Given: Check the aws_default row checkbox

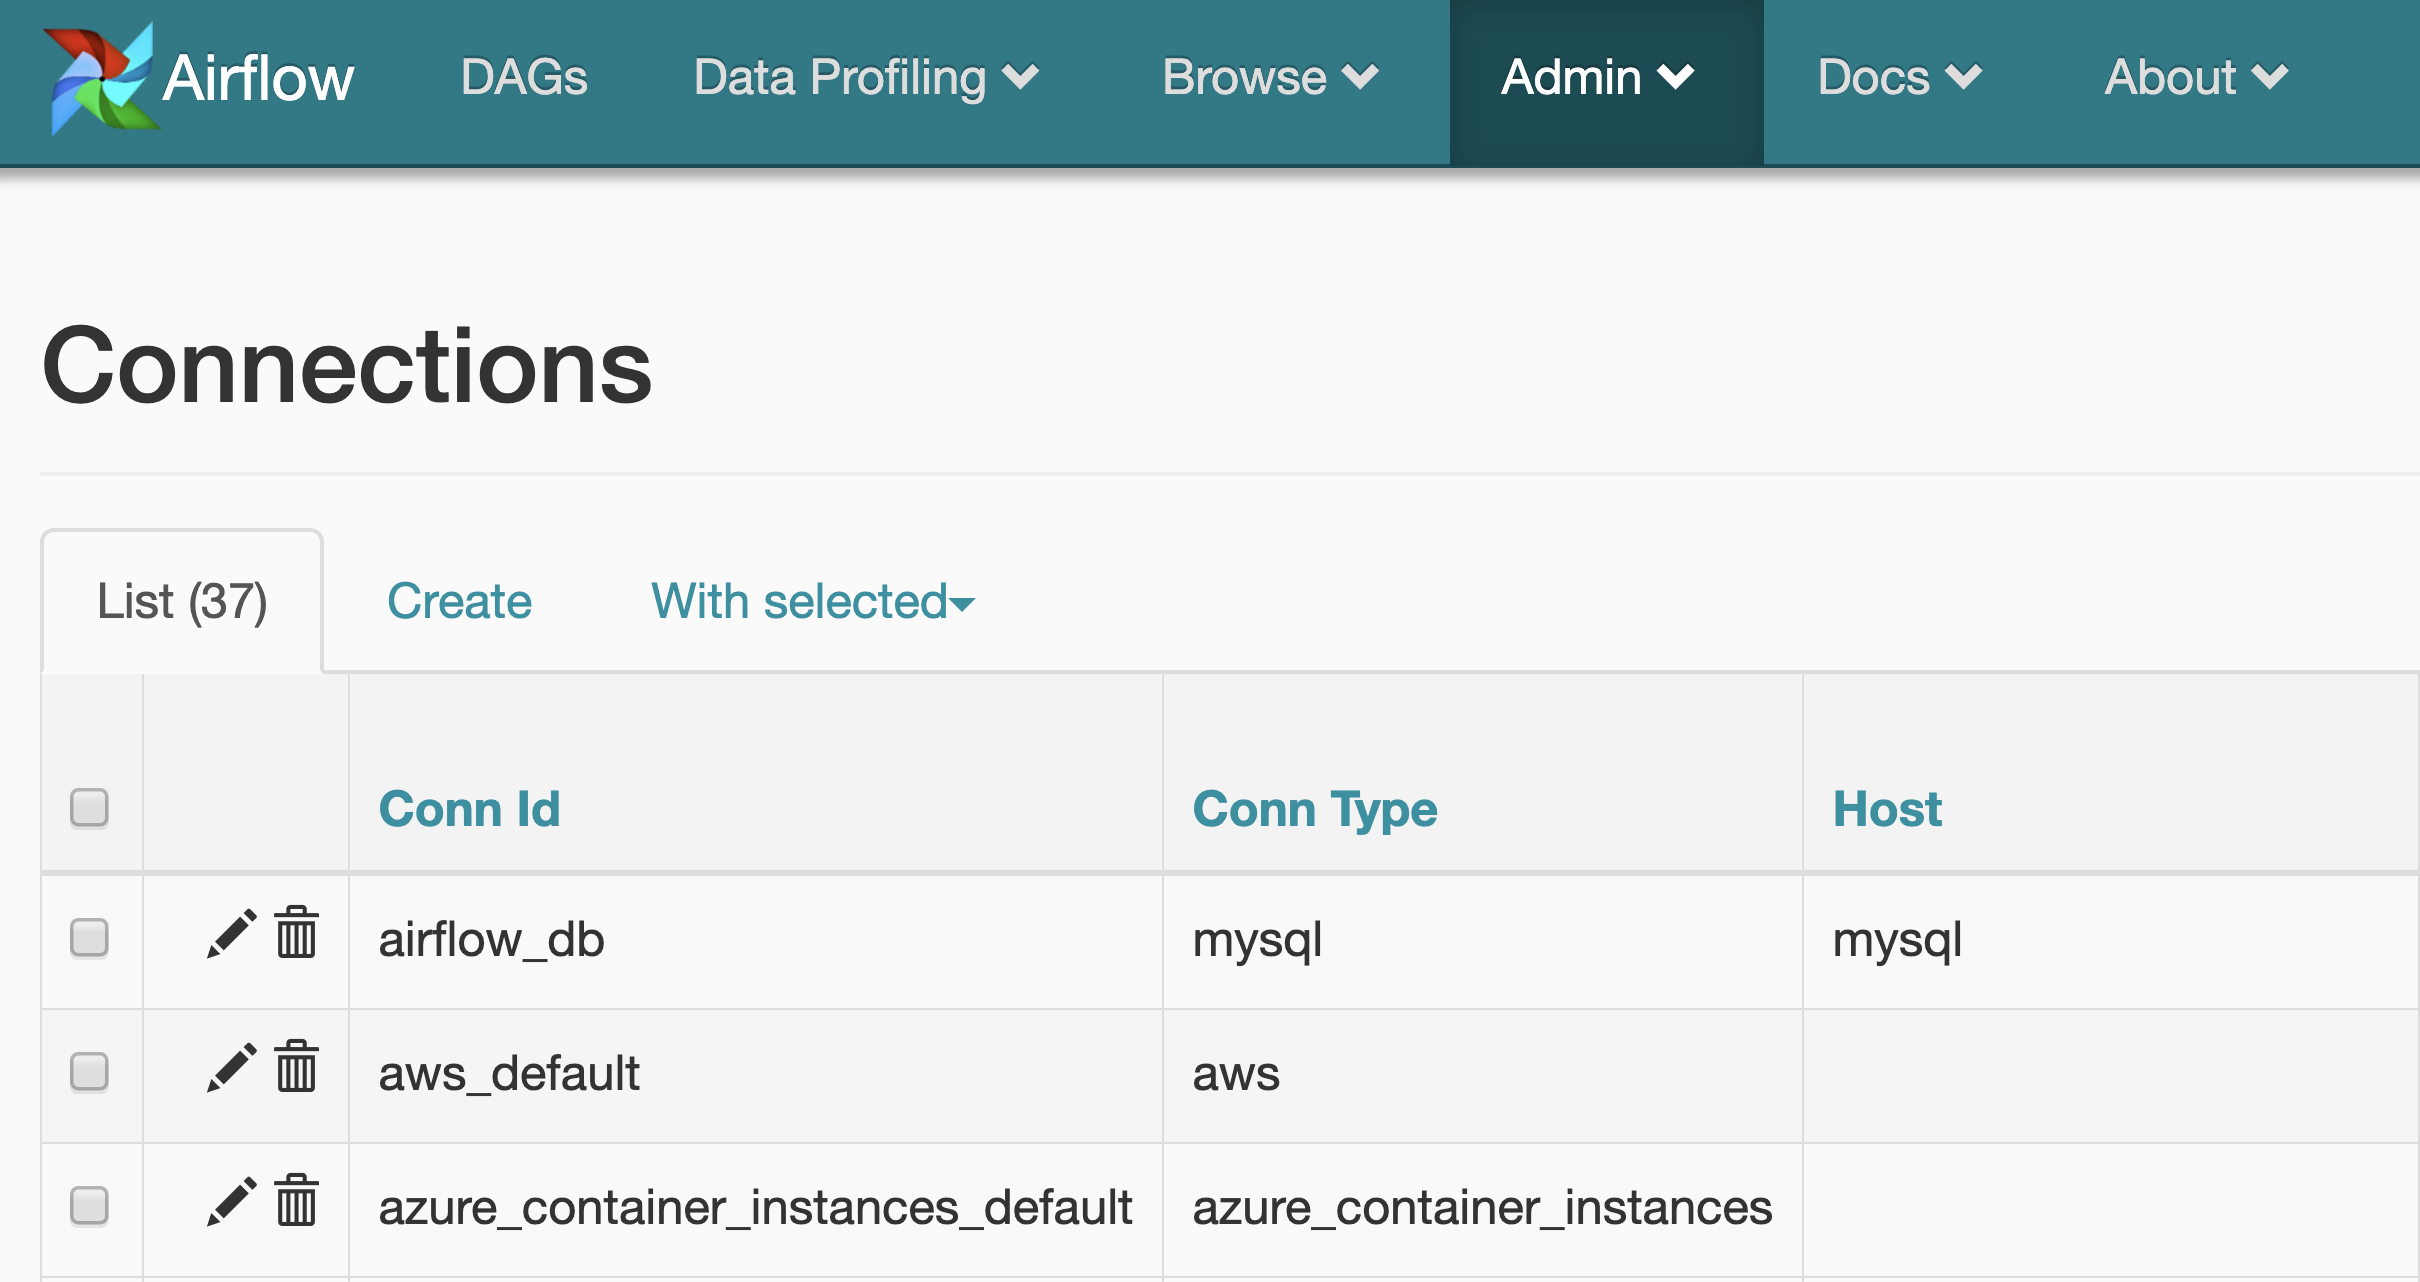Looking at the screenshot, I should click(x=89, y=1072).
